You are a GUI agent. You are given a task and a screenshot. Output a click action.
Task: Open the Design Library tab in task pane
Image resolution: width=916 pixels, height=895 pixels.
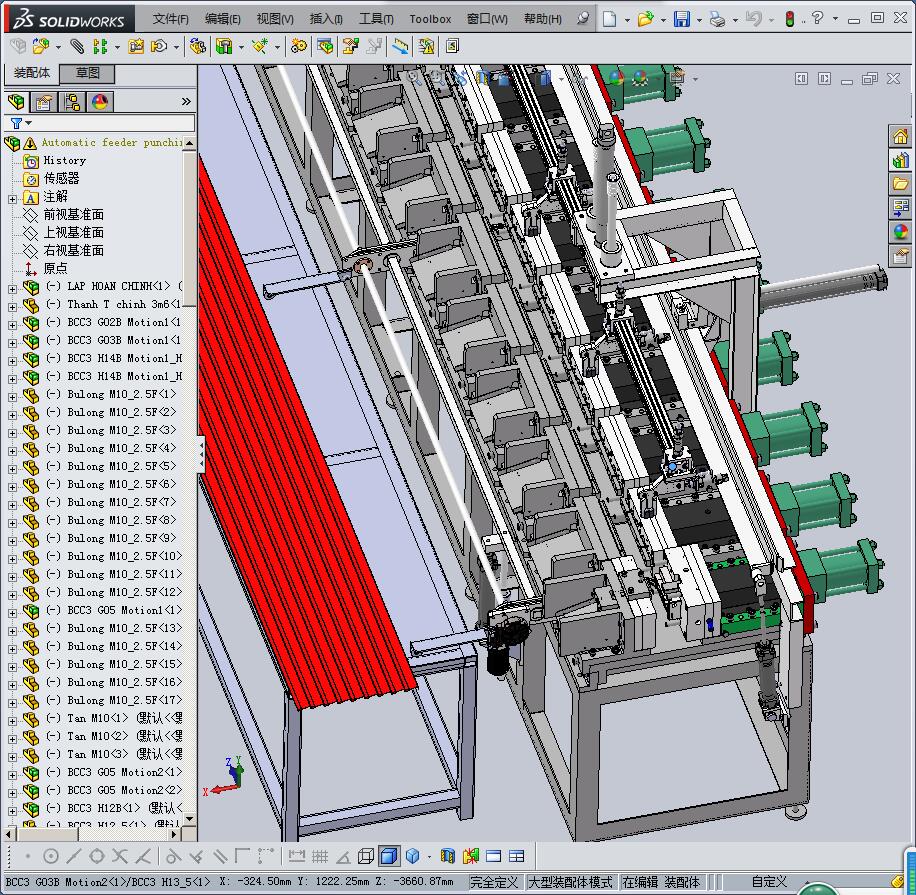point(900,160)
